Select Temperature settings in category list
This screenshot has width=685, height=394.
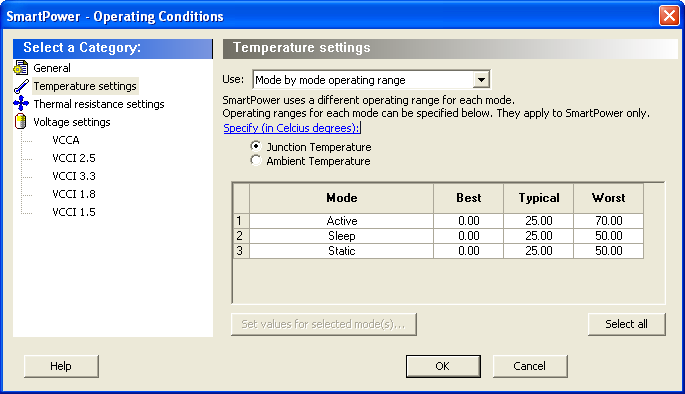click(x=85, y=86)
